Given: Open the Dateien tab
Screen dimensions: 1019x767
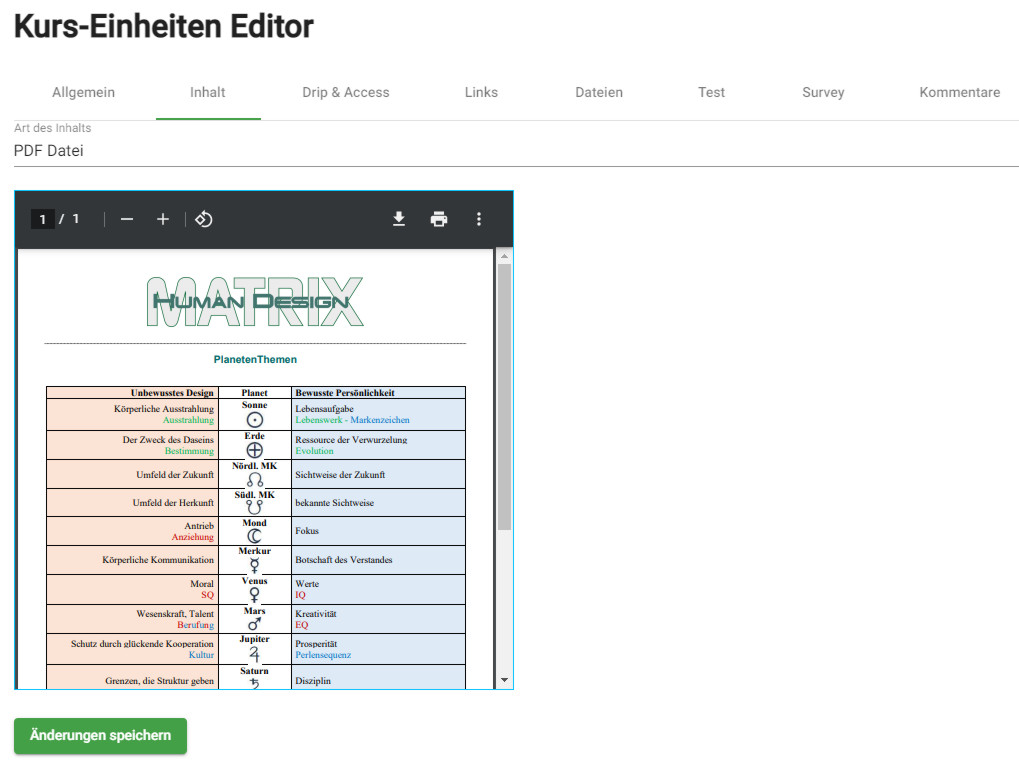Looking at the screenshot, I should click(x=599, y=92).
